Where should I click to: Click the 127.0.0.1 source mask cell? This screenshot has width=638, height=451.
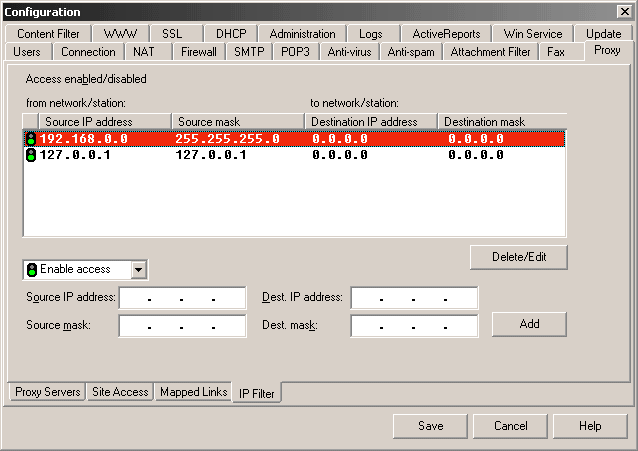point(211,155)
